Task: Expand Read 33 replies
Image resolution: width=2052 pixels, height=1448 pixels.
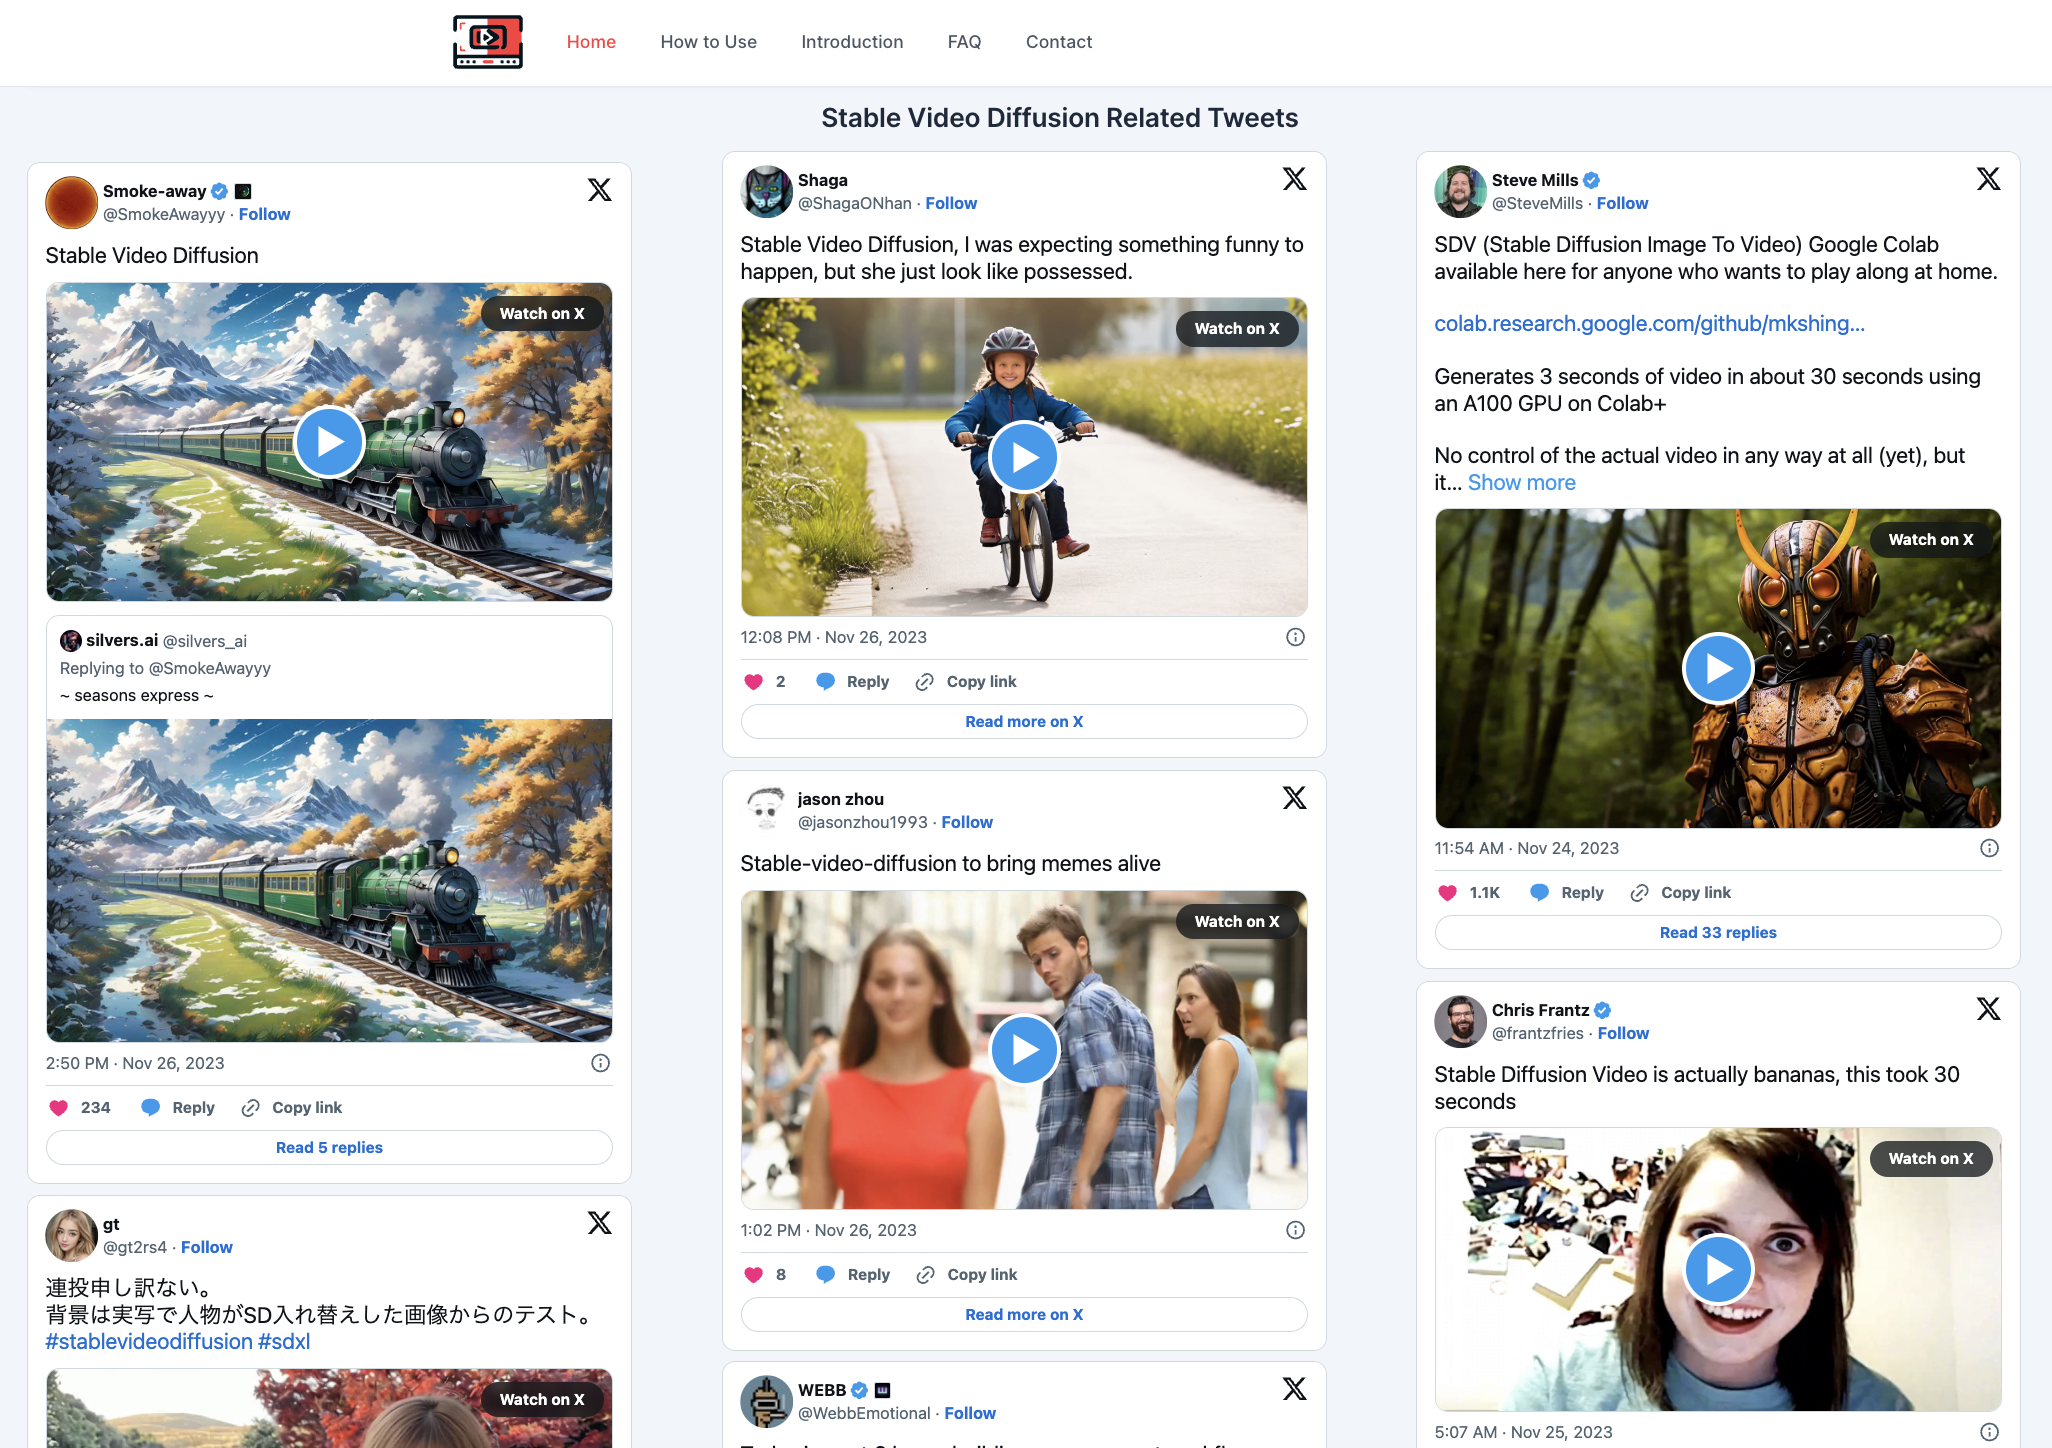Action: 1717,933
